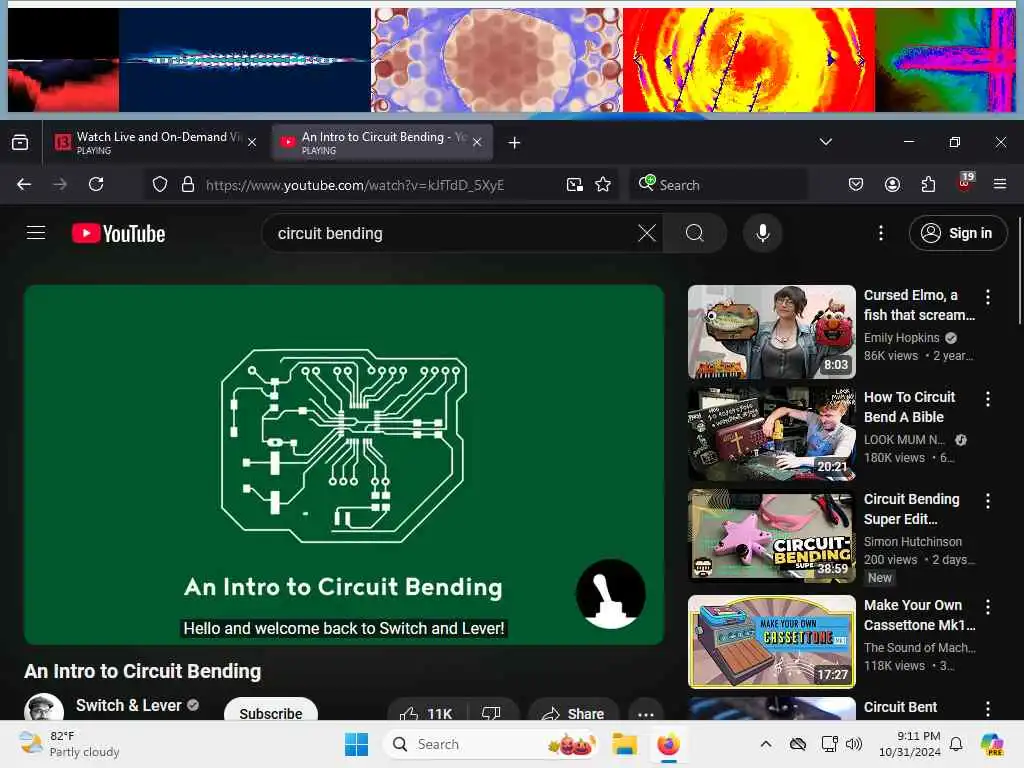The image size is (1024, 768).
Task: Open the Switch & Lever channel avatar
Action: [x=44, y=707]
